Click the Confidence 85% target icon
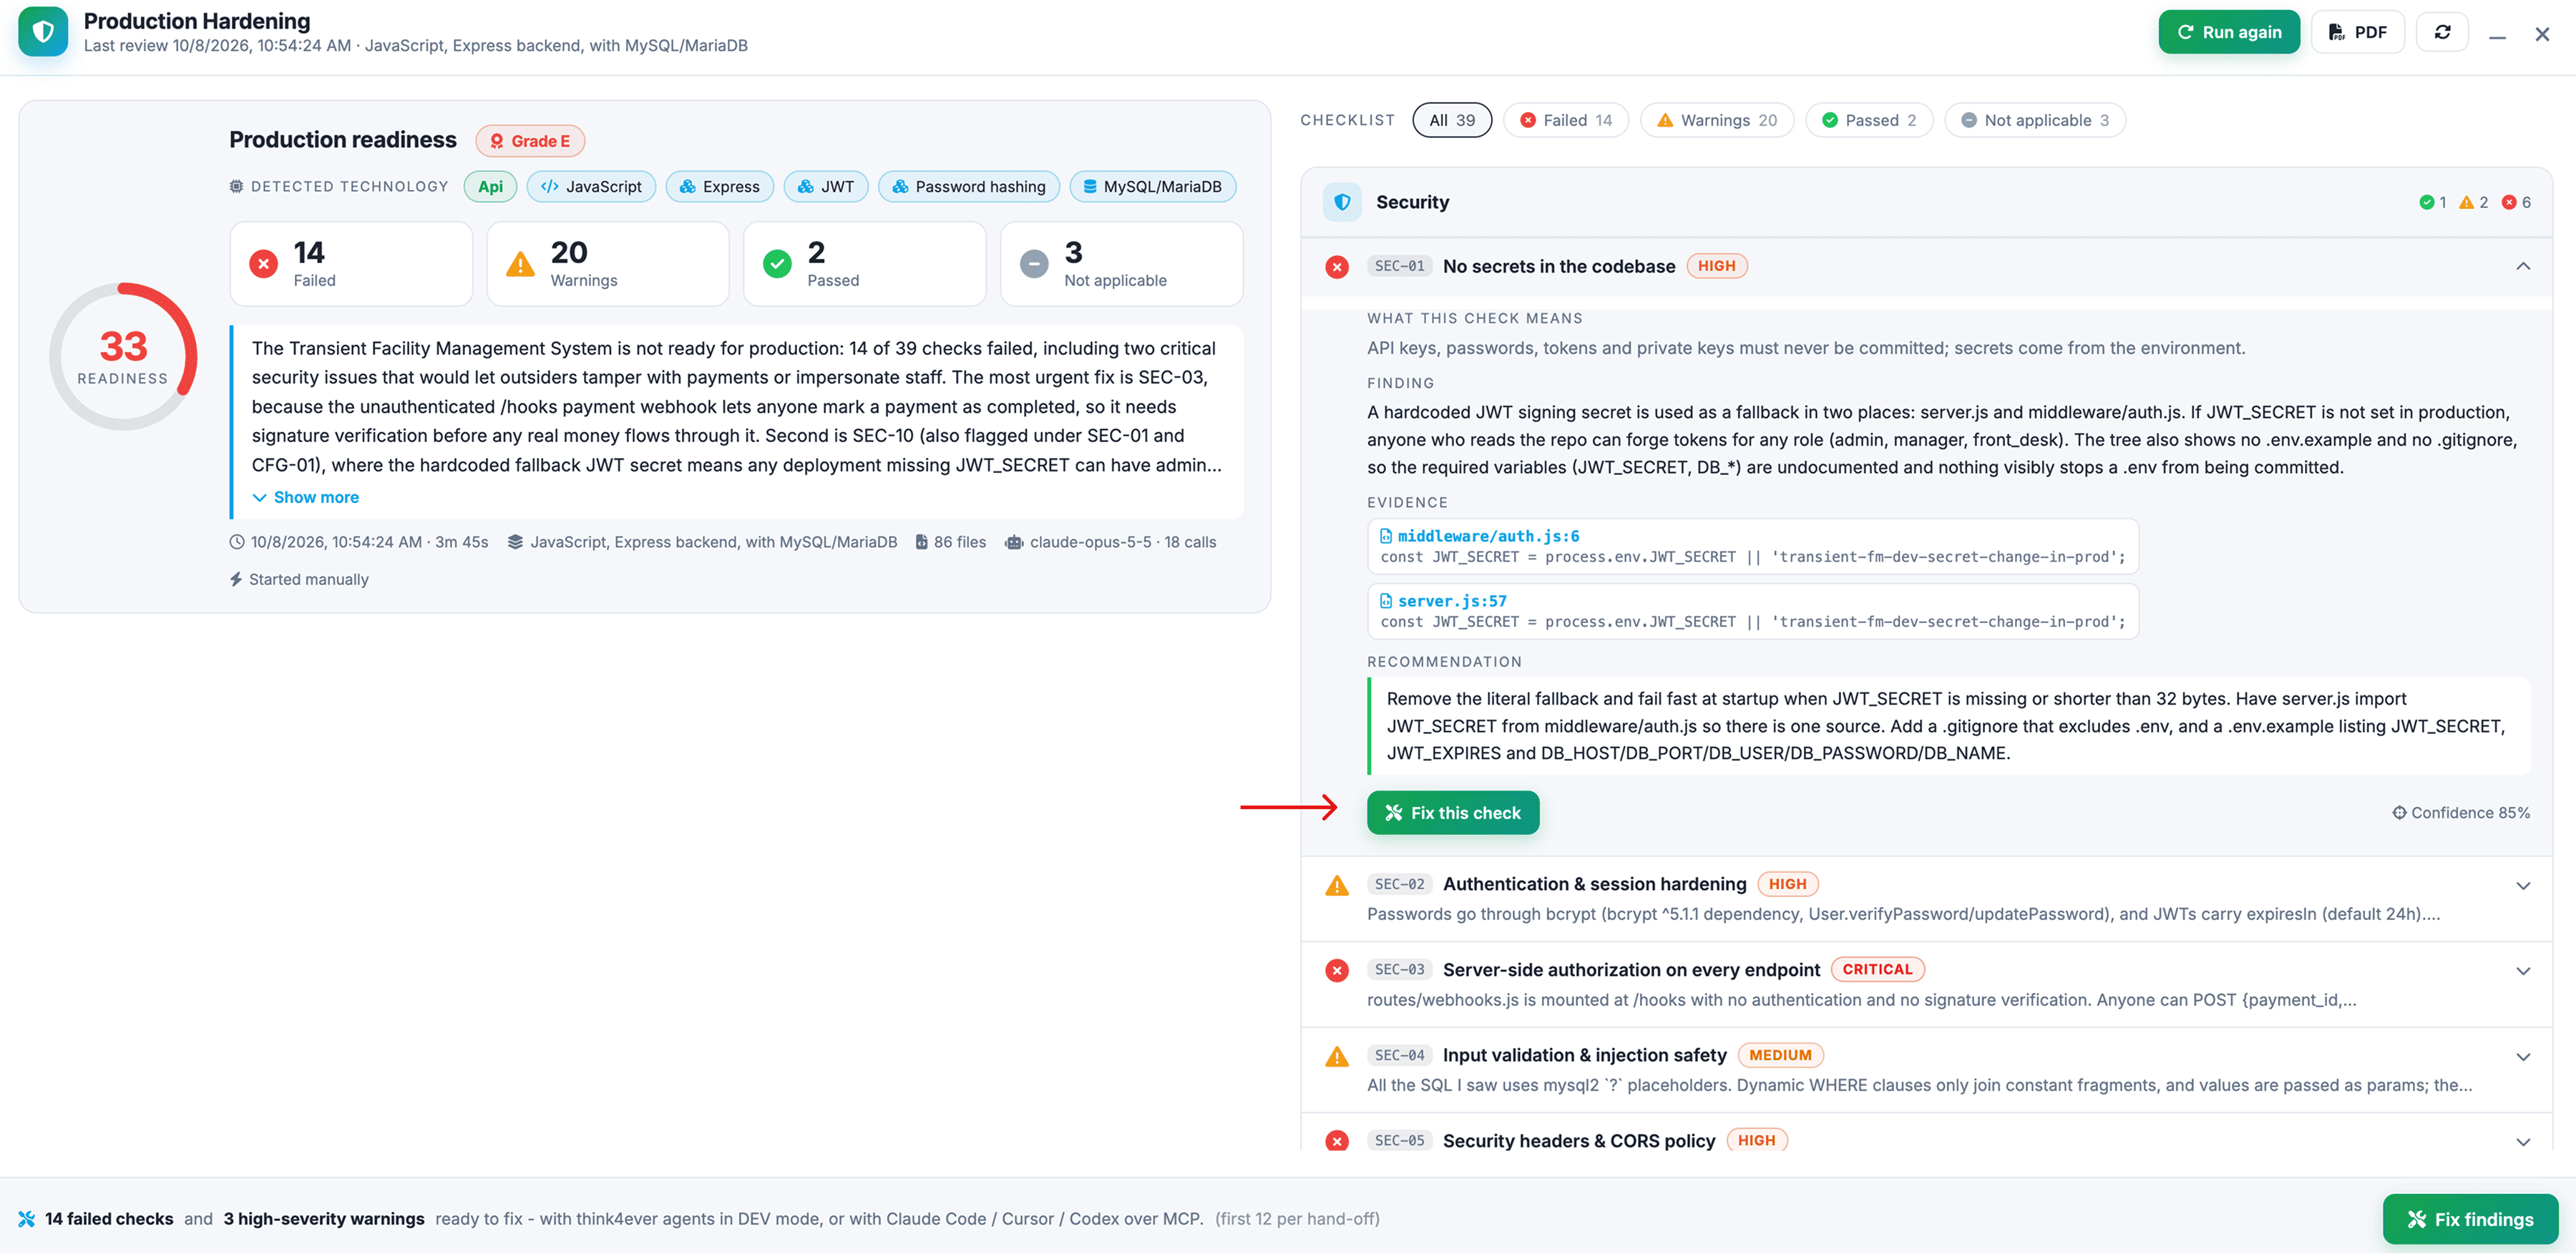The height and width of the screenshot is (1254, 2576). tap(2399, 813)
